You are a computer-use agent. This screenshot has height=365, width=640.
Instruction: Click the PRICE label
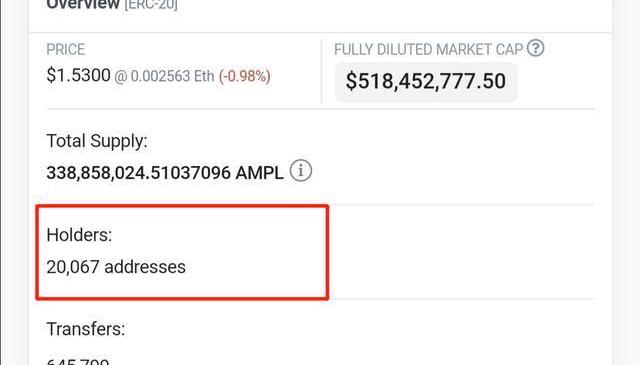[66, 49]
